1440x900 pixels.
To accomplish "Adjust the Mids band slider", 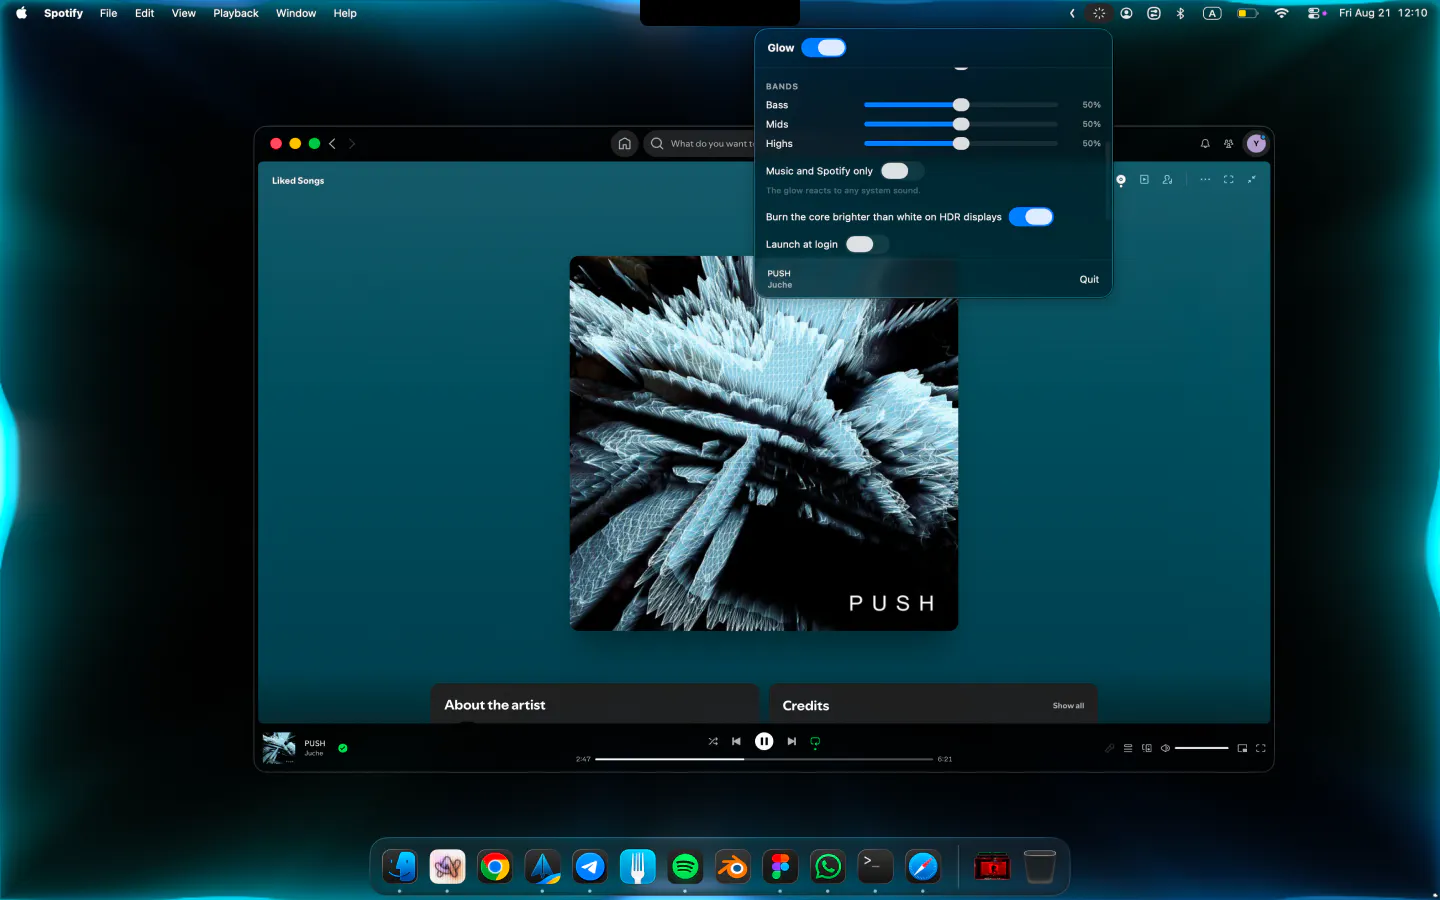I will [x=961, y=124].
